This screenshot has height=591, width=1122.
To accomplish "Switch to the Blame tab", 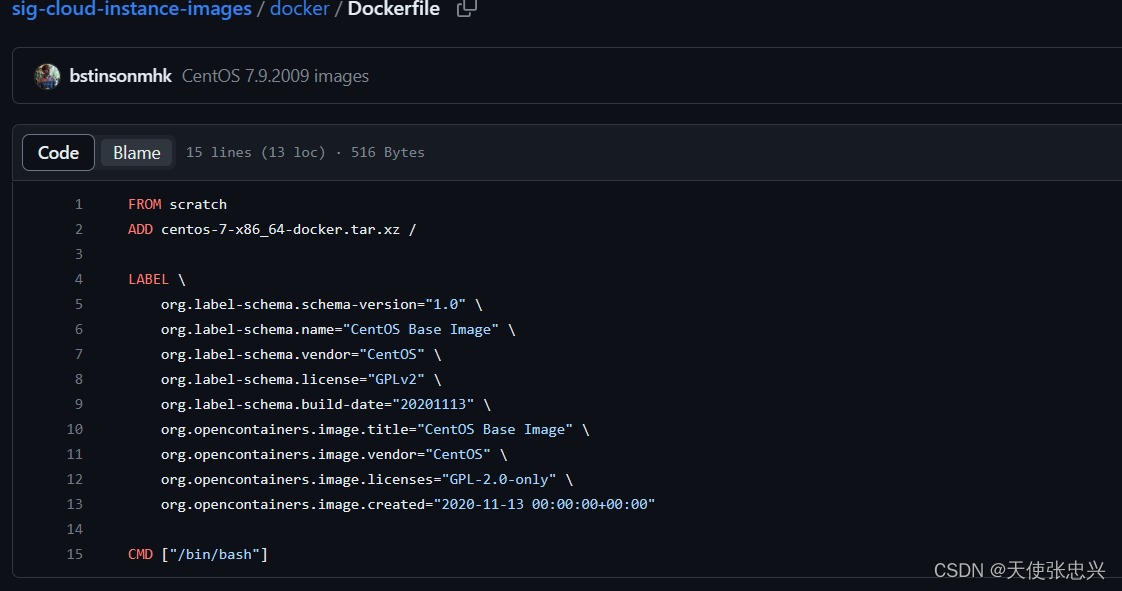I will (136, 152).
